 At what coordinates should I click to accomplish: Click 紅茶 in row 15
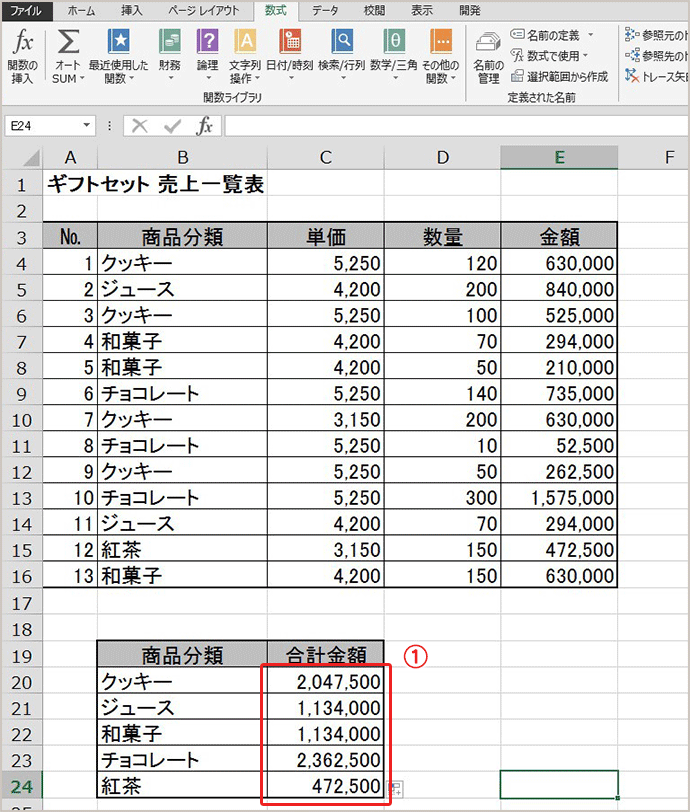tap(182, 550)
